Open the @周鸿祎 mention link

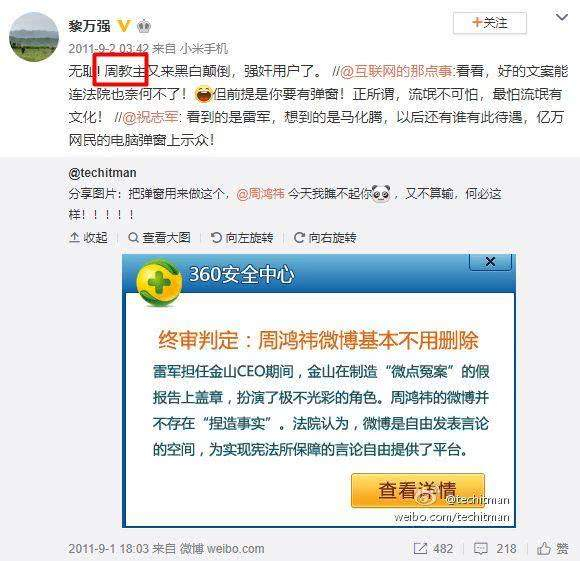click(260, 193)
